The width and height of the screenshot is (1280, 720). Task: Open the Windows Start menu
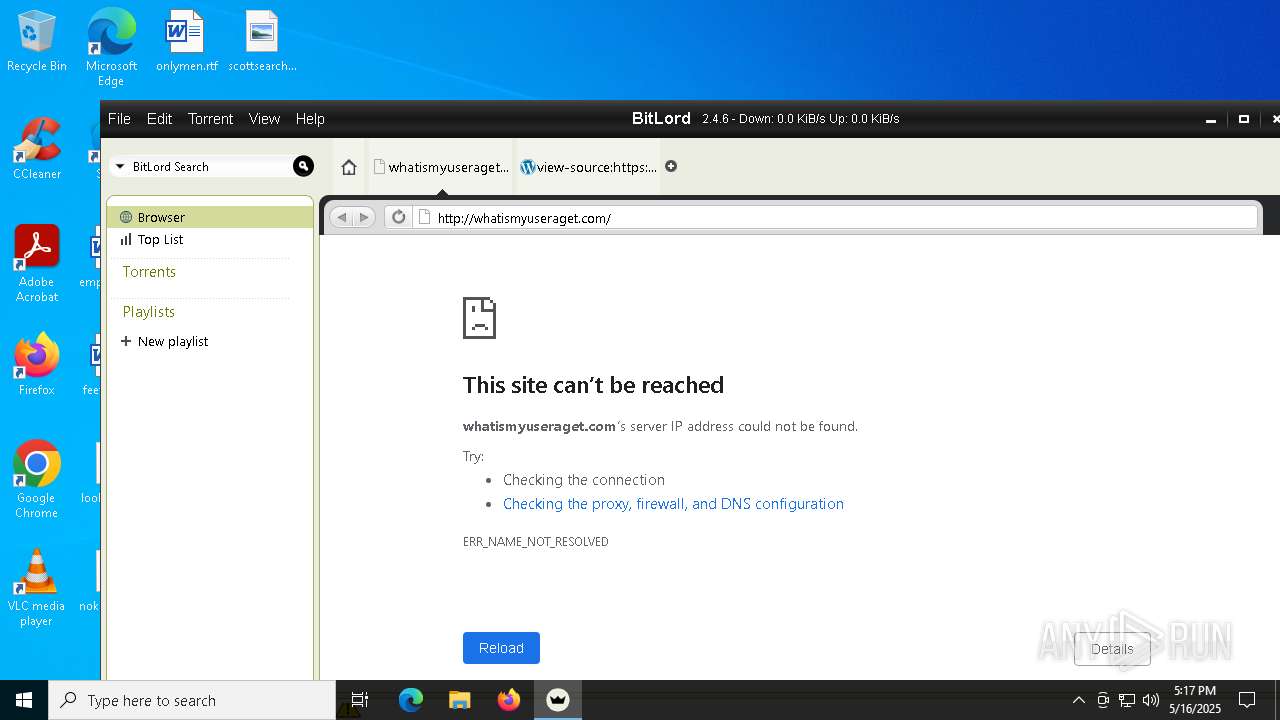point(24,700)
